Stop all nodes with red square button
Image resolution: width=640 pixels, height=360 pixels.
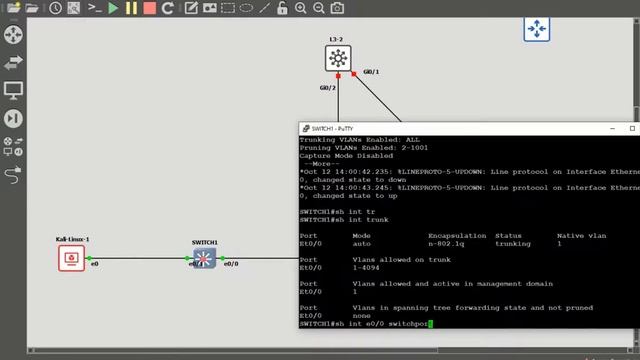coord(150,8)
